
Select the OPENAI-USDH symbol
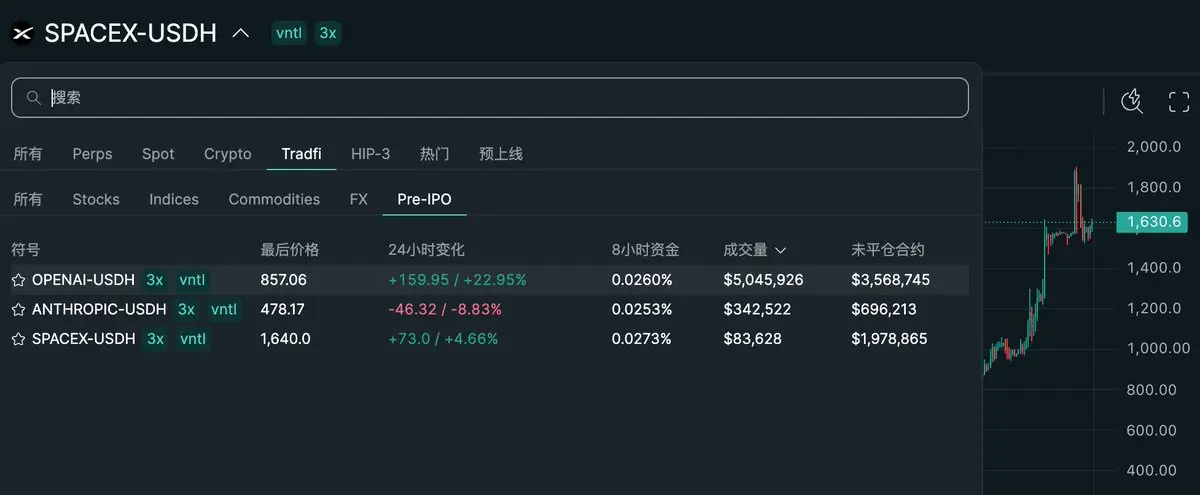83,280
